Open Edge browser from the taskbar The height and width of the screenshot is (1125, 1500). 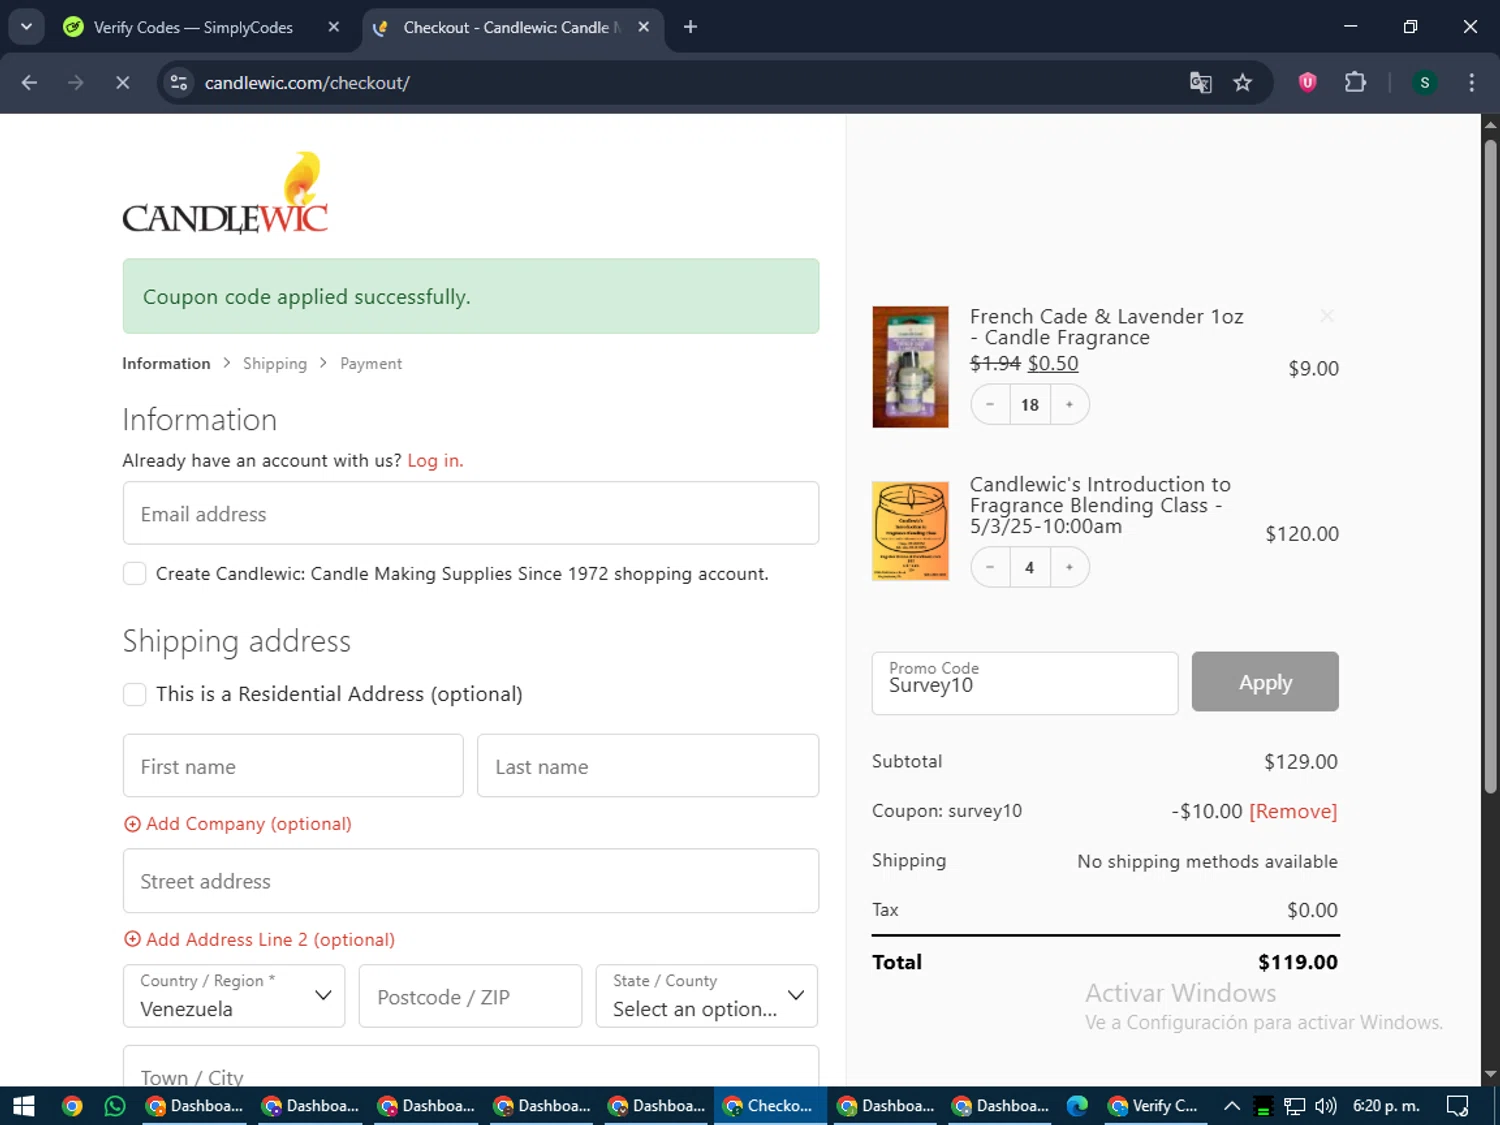tap(1077, 1106)
